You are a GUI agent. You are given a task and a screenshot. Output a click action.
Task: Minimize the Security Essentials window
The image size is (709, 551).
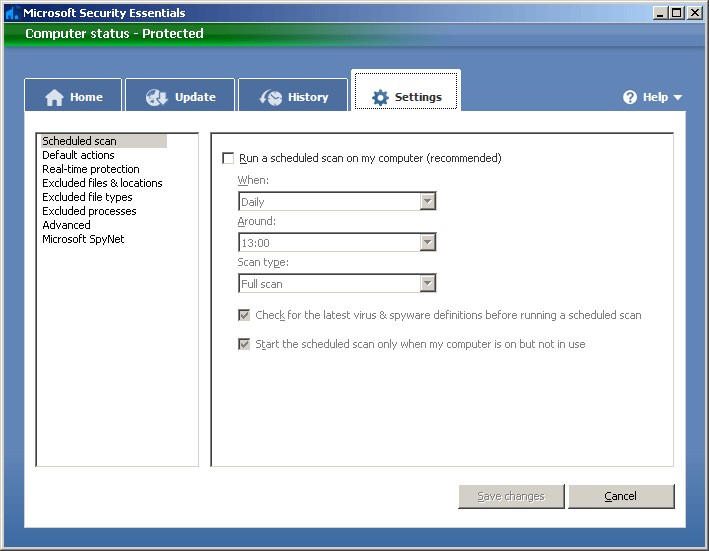pos(661,13)
